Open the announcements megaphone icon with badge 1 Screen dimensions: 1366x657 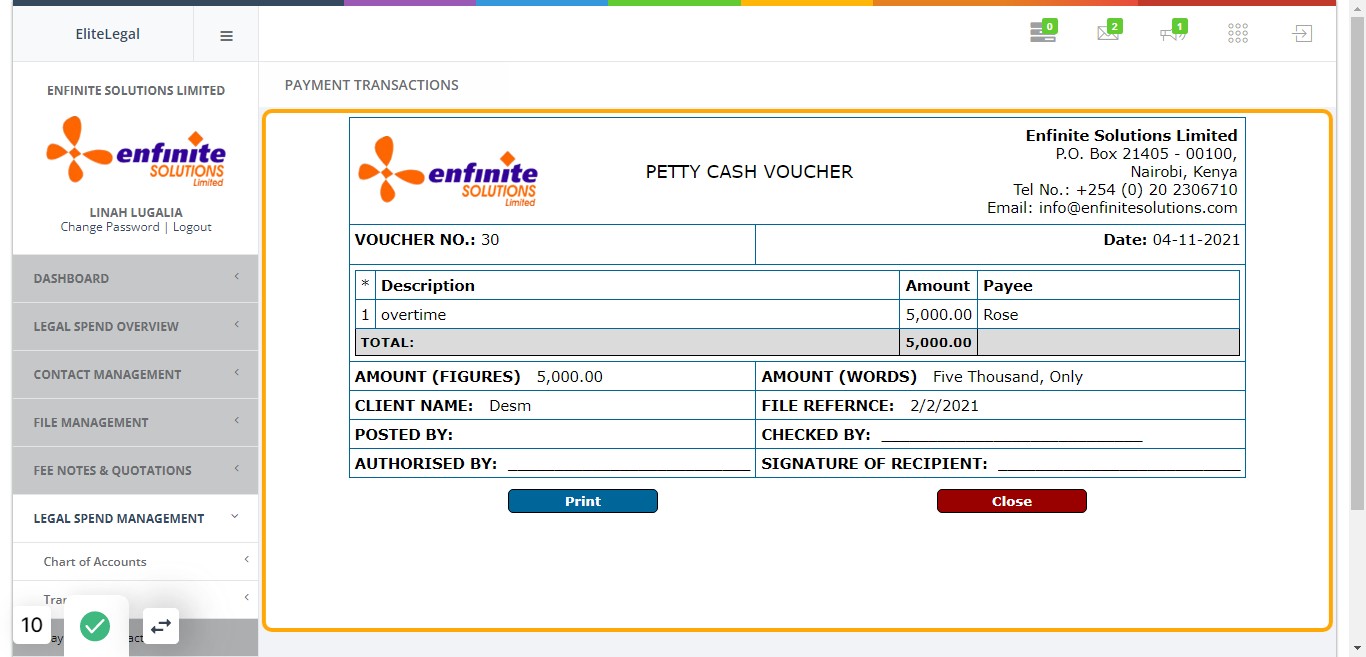point(1173,32)
